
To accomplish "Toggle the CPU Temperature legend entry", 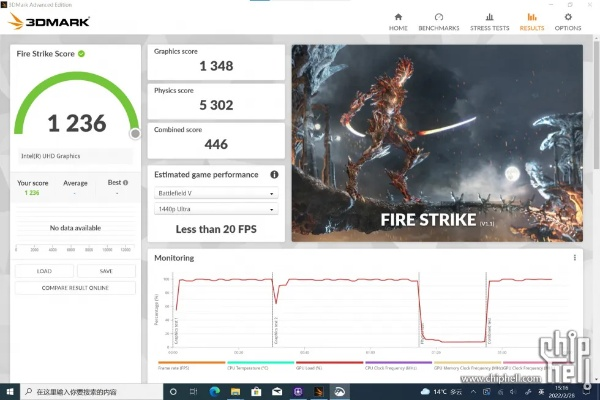I will click(246, 368).
